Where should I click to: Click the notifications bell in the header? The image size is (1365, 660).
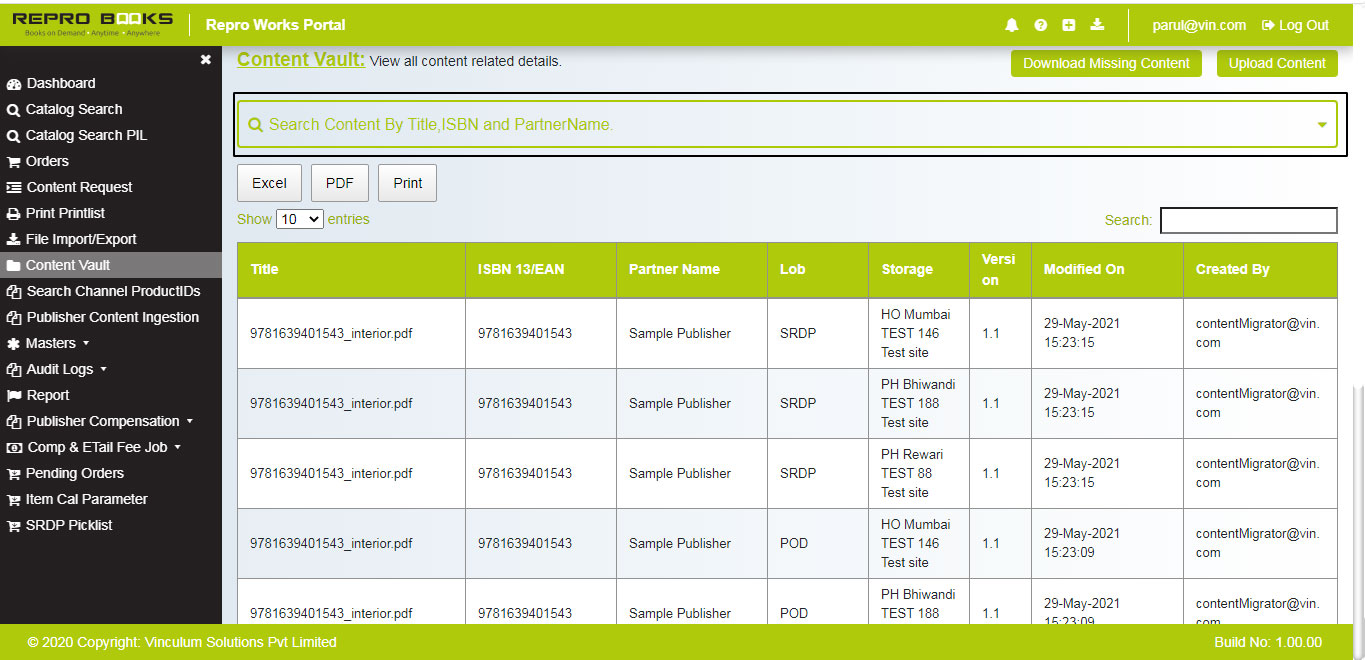pos(1011,25)
